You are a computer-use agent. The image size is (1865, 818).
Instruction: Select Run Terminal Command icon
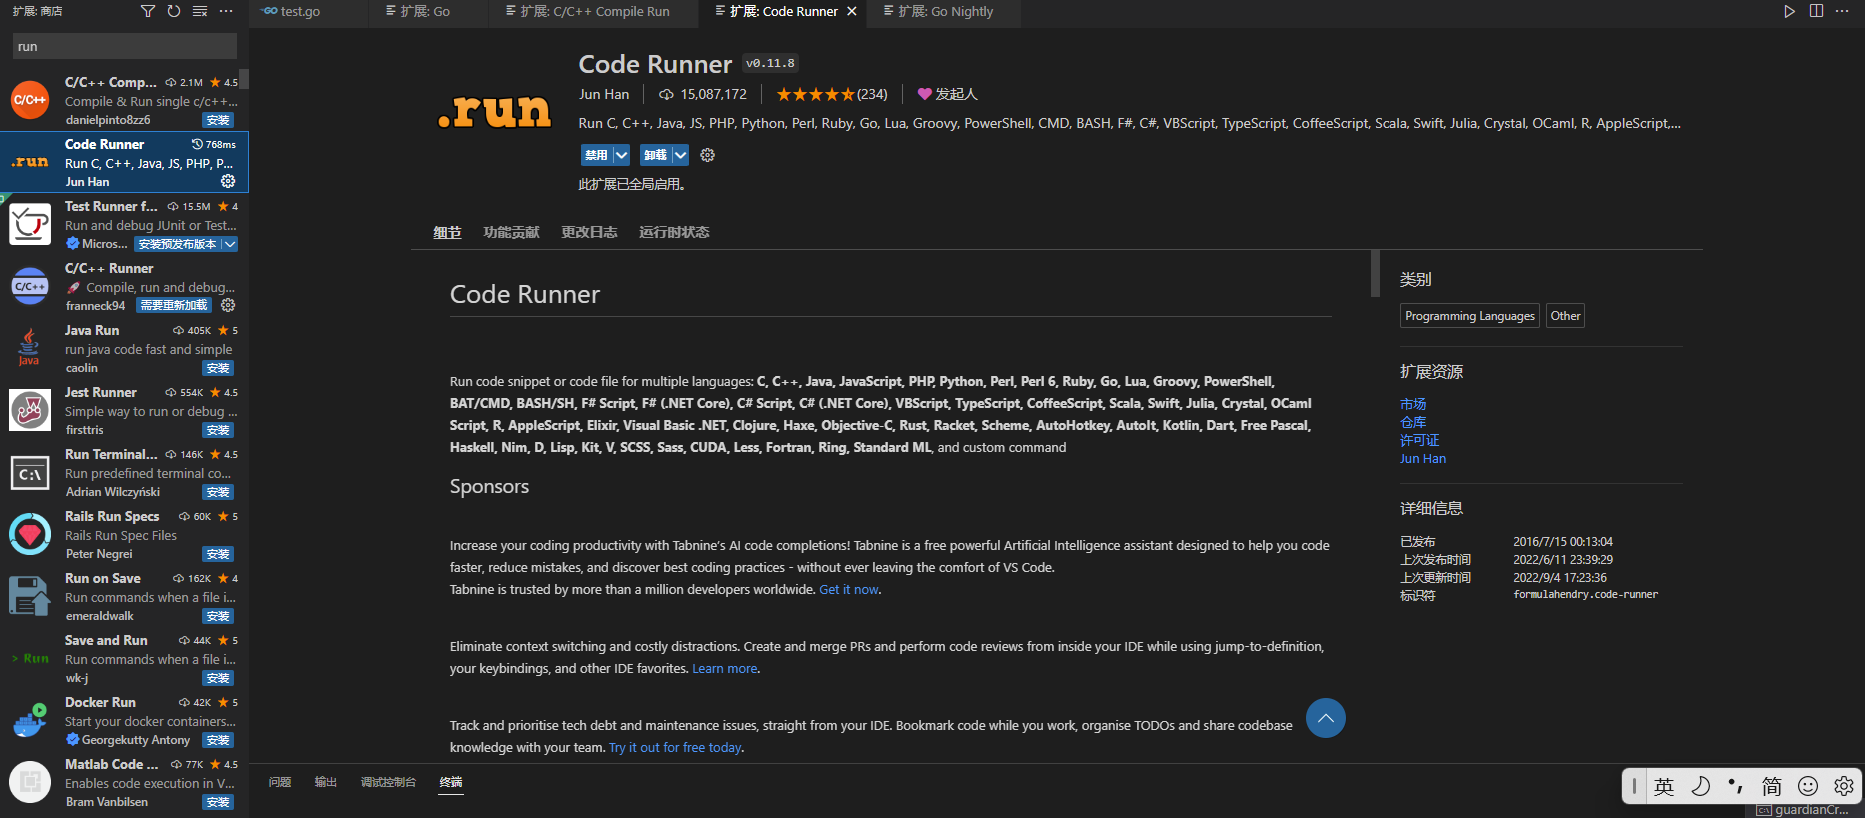click(30, 472)
